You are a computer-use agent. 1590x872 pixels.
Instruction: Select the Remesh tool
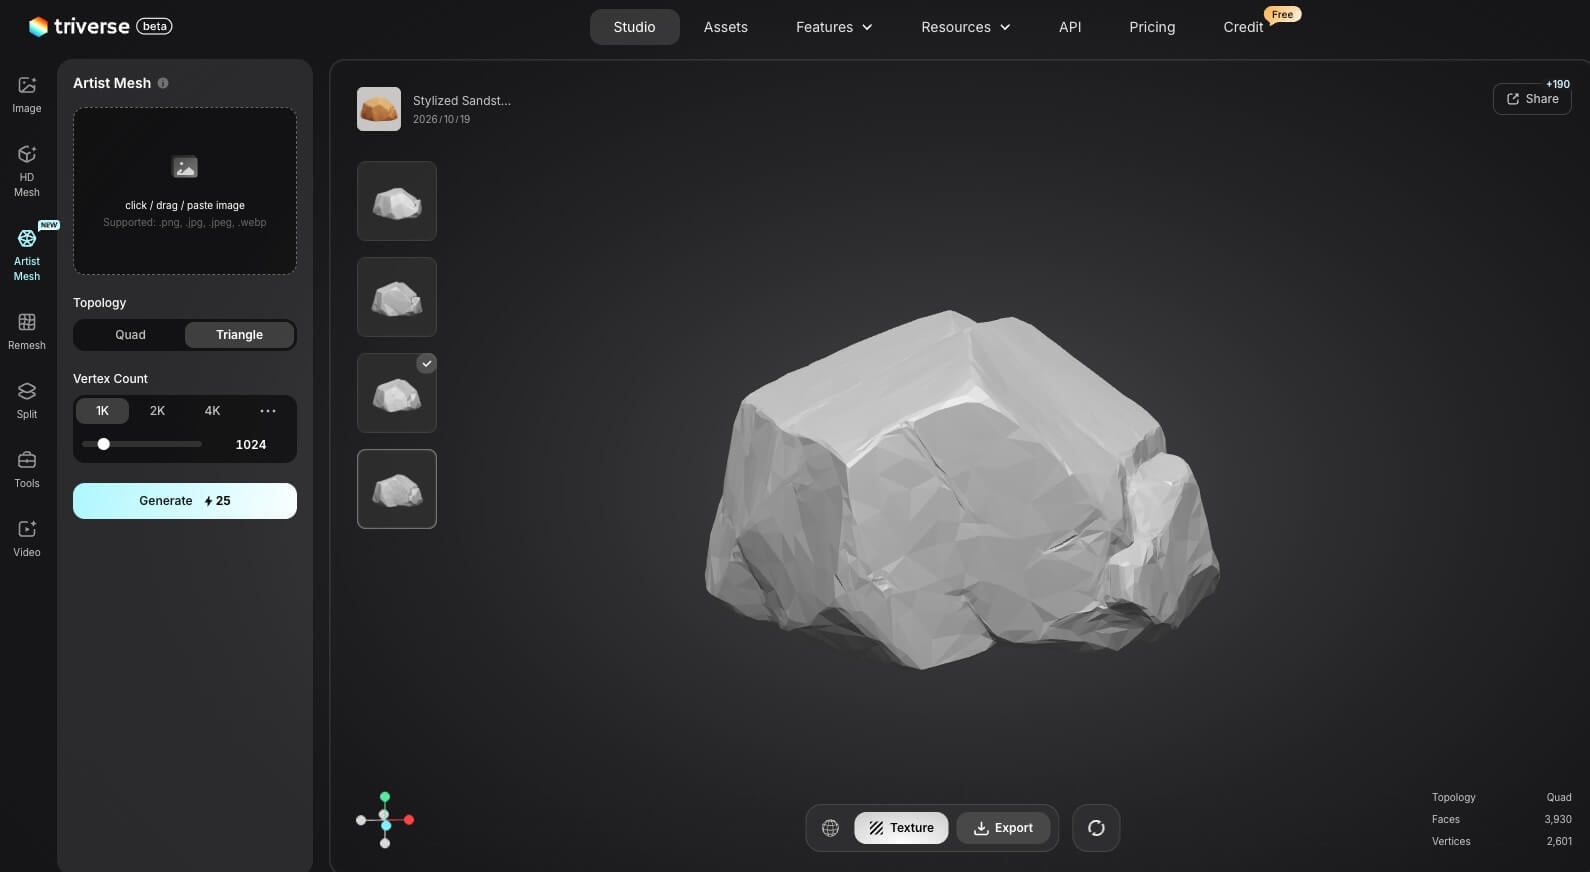[x=27, y=331]
